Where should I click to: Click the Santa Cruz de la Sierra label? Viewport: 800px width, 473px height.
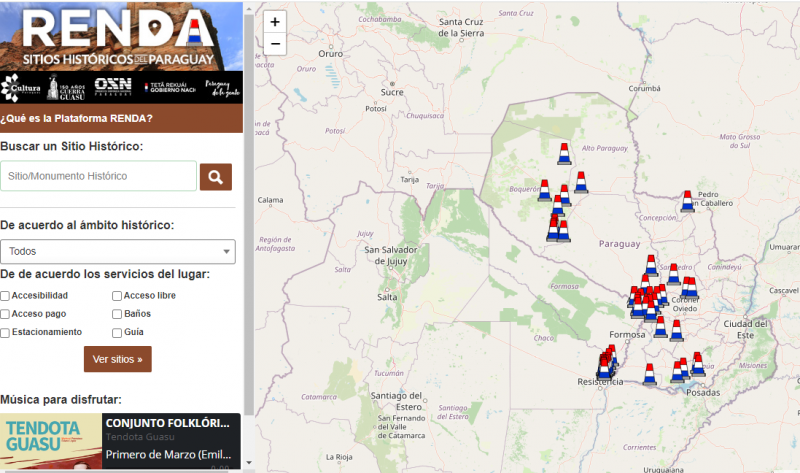461,28
